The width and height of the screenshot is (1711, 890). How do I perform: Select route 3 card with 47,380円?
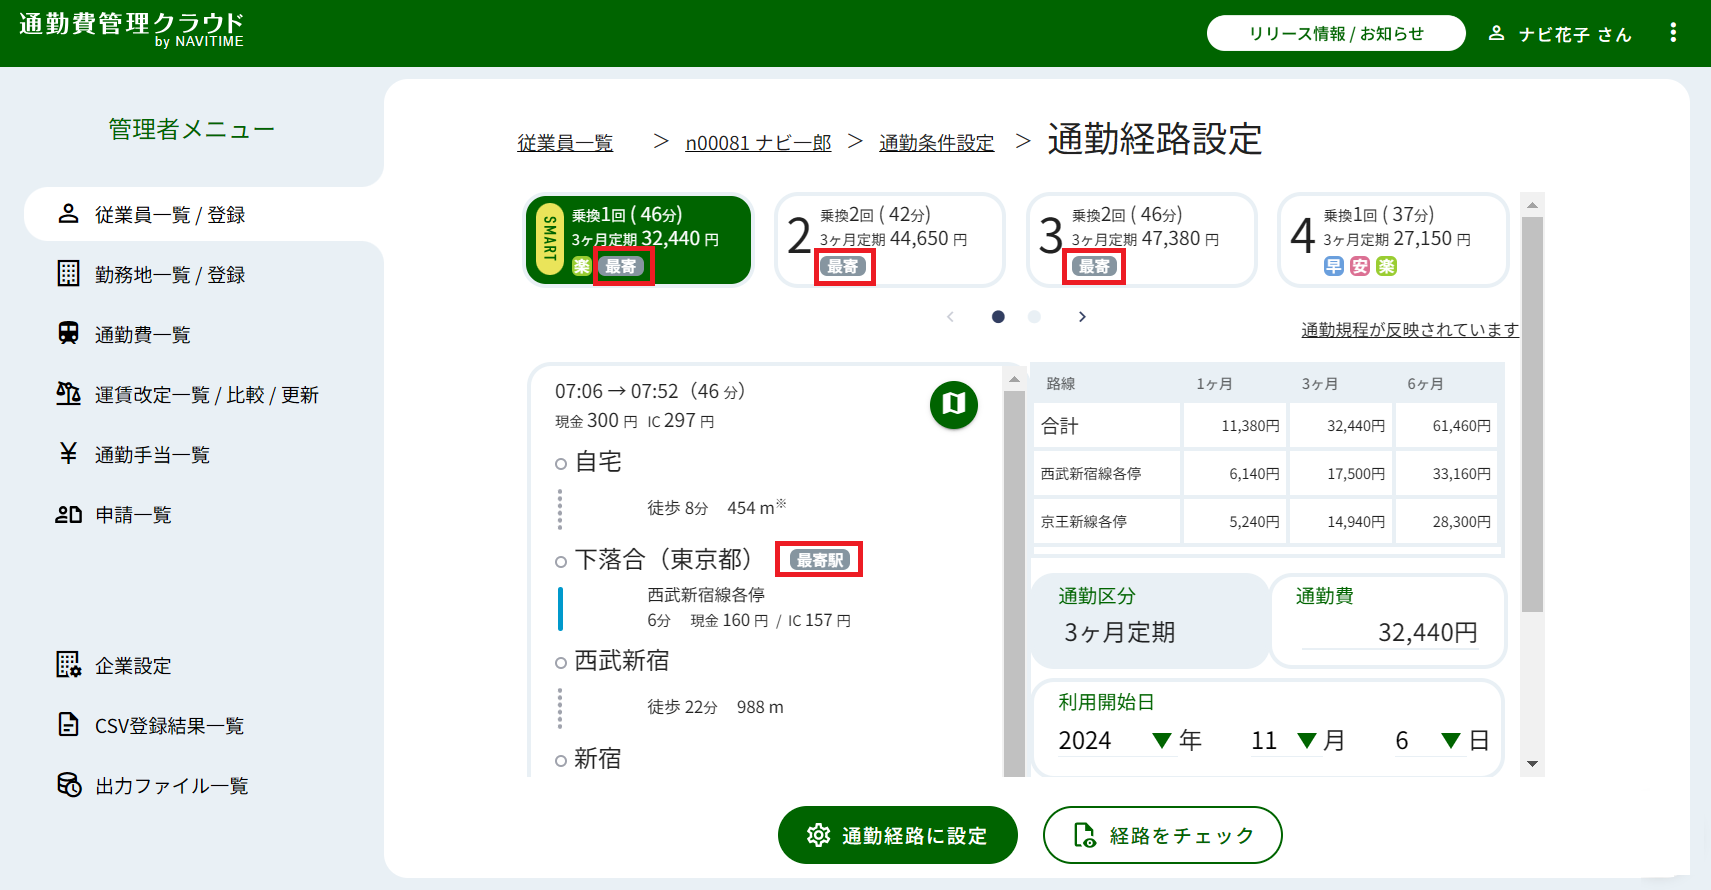point(1142,239)
